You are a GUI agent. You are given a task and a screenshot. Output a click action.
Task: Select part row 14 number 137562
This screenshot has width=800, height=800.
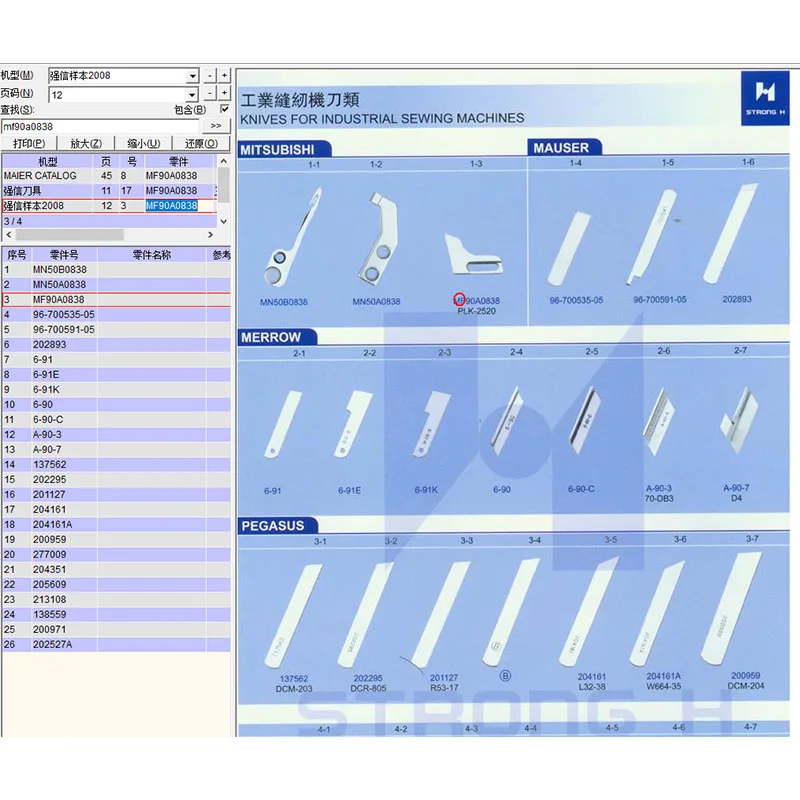(x=116, y=464)
